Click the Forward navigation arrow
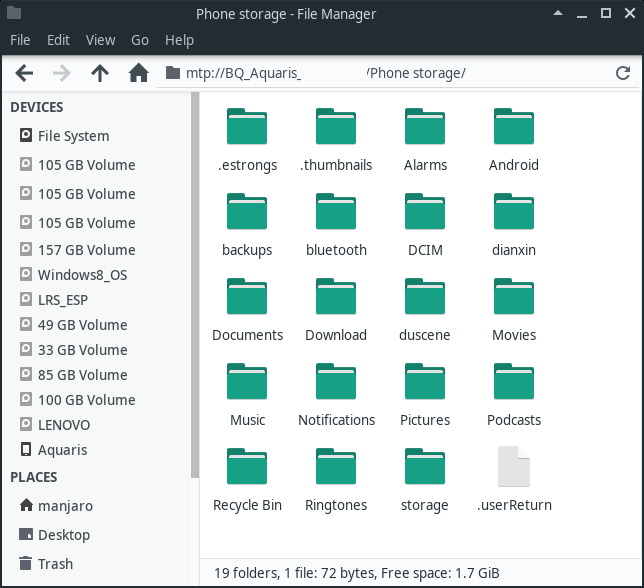 62,73
